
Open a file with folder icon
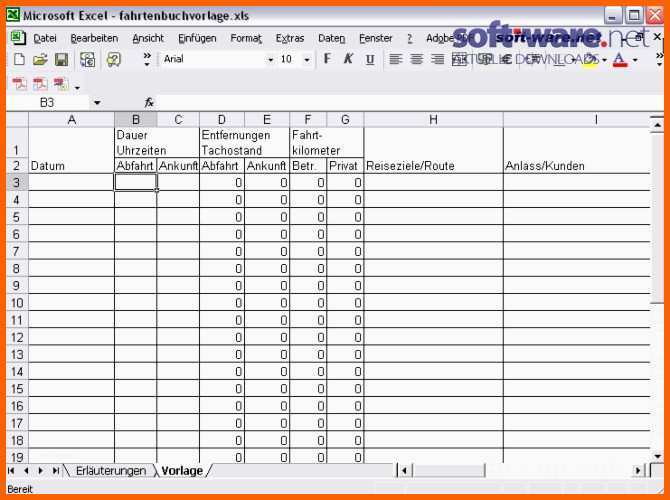(x=40, y=59)
